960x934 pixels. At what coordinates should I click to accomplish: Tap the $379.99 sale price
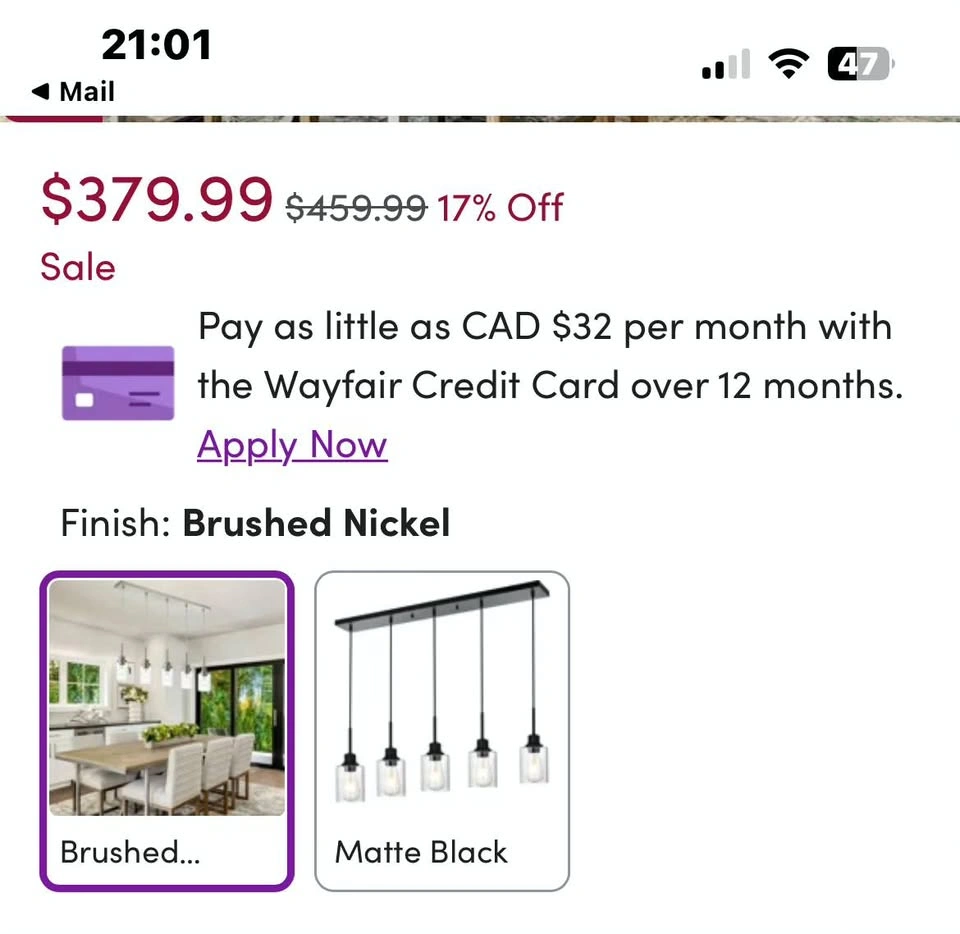coord(156,200)
